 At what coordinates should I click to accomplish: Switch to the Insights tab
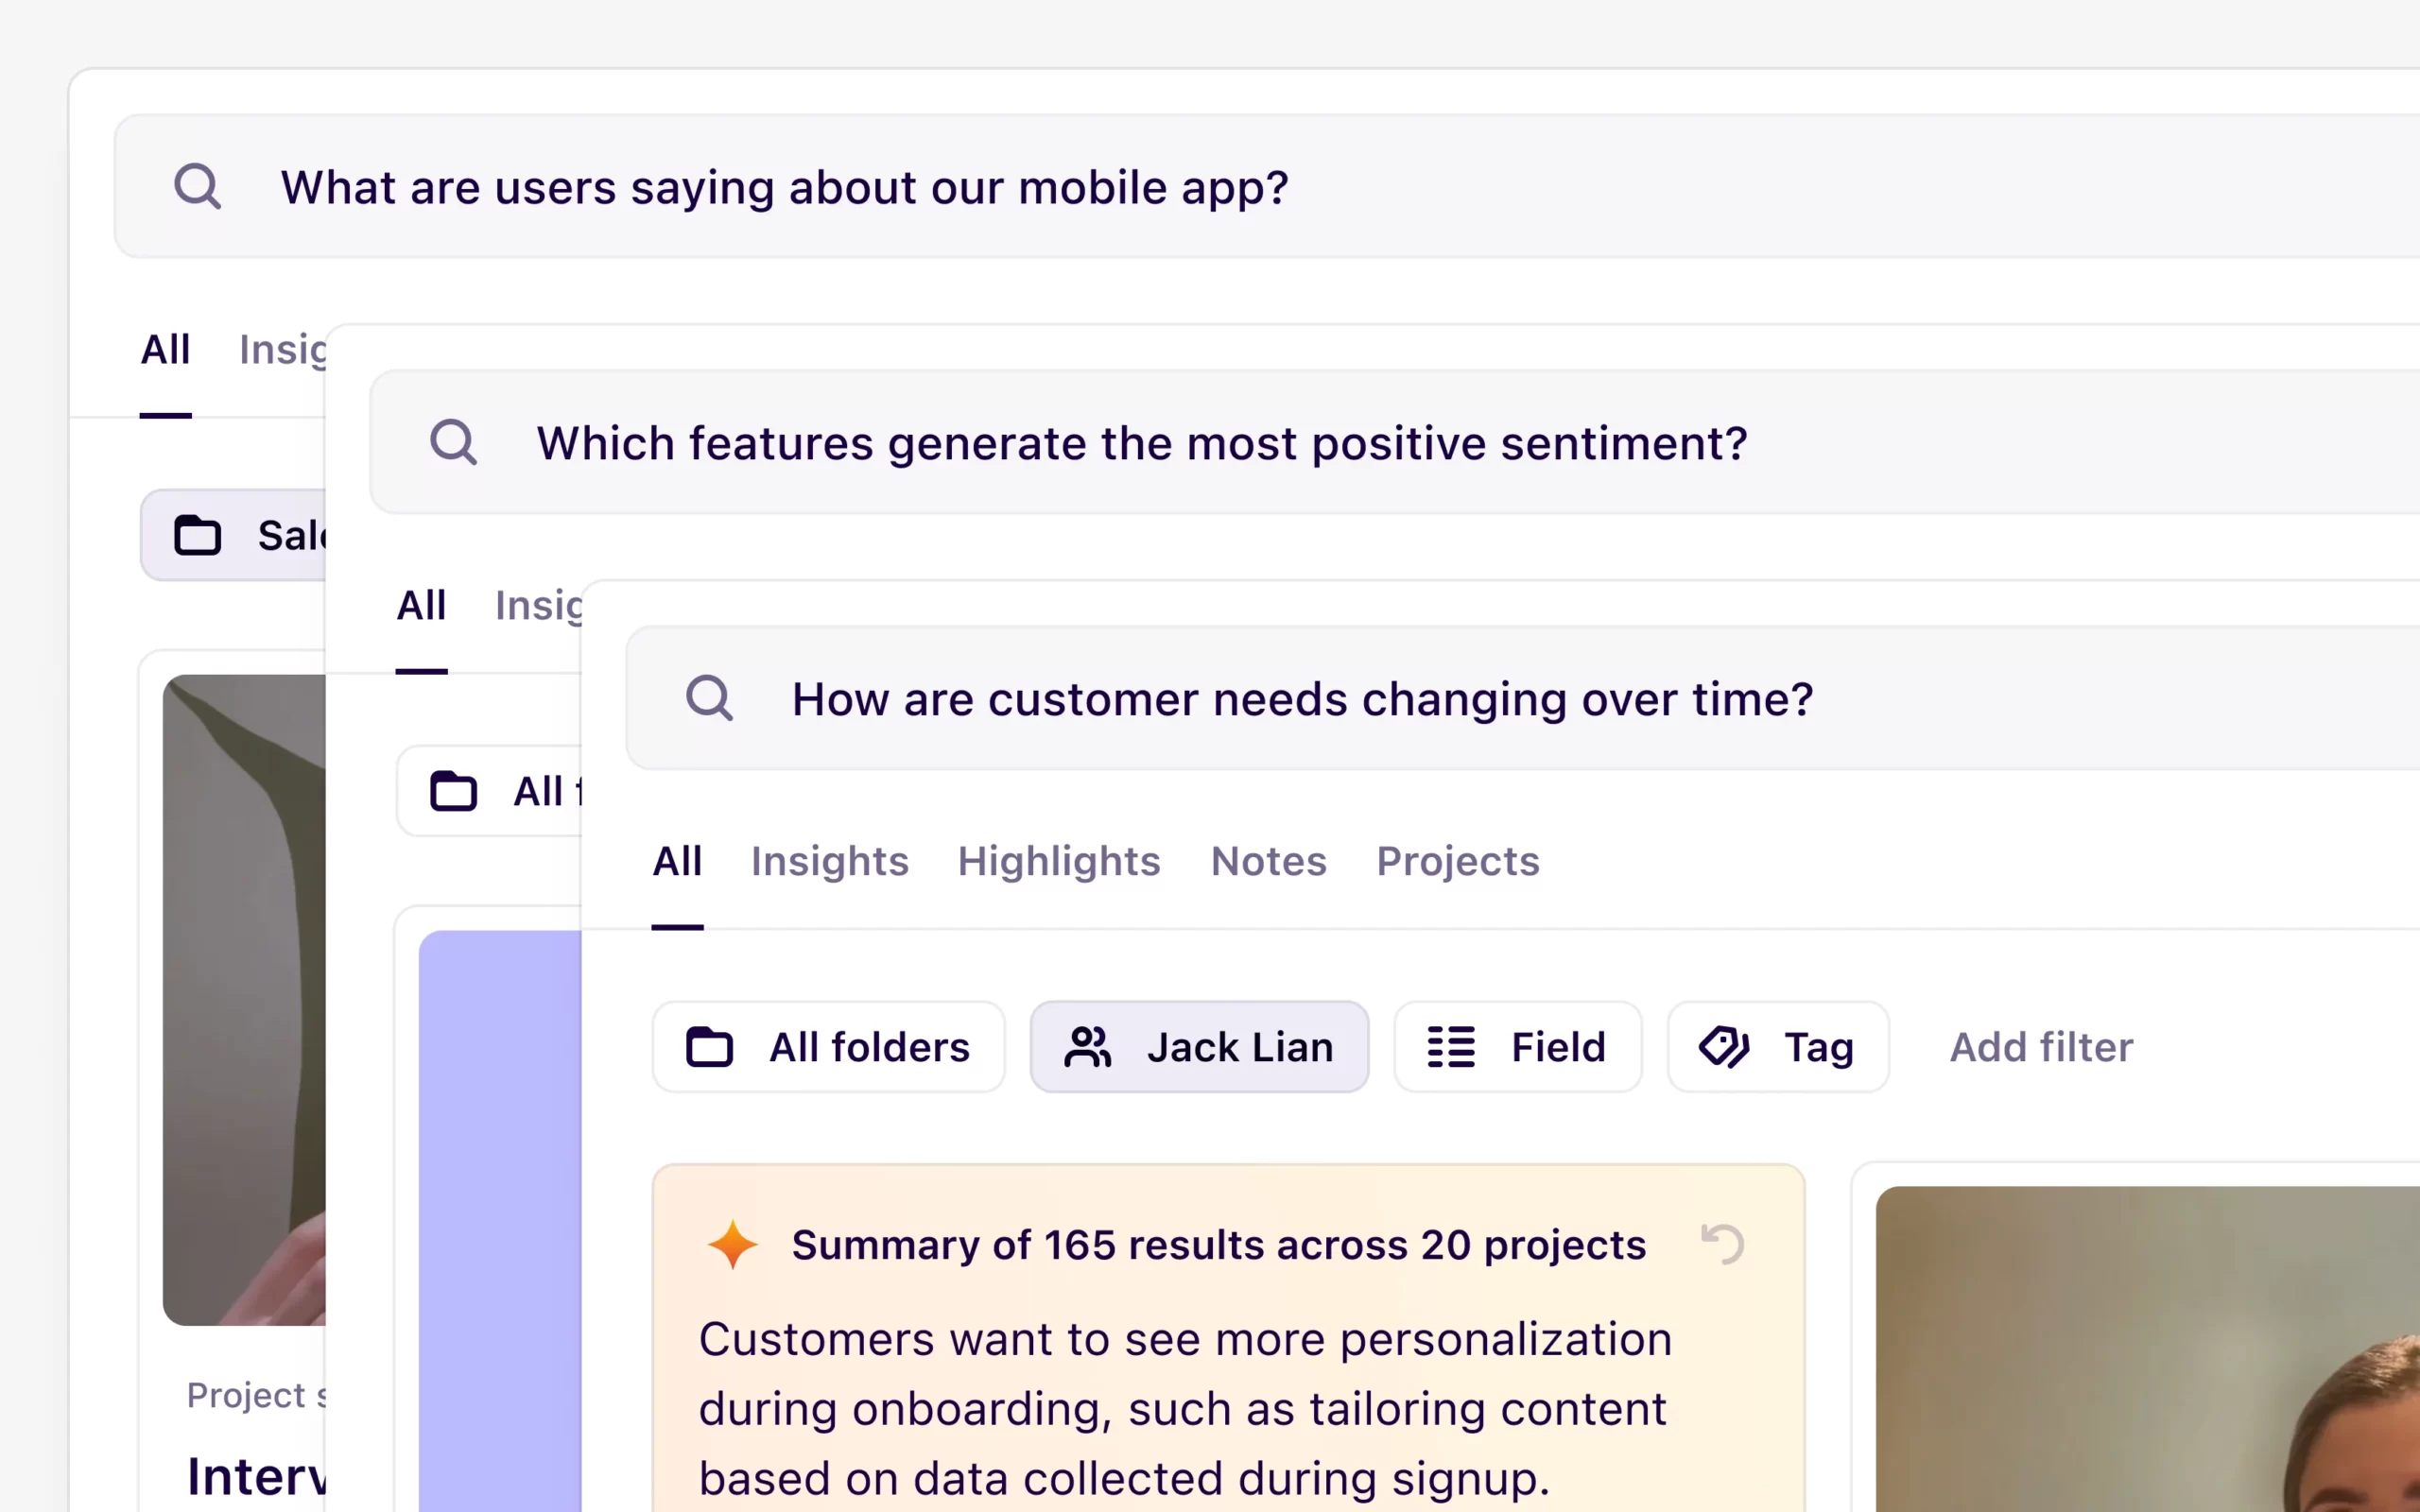829,861
